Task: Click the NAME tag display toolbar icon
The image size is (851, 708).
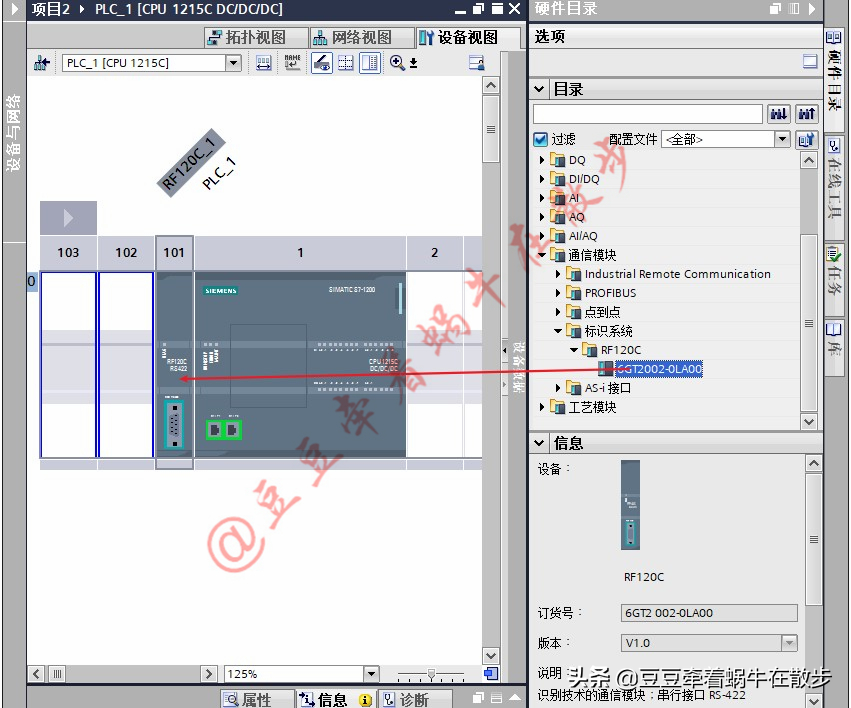Action: pos(293,63)
